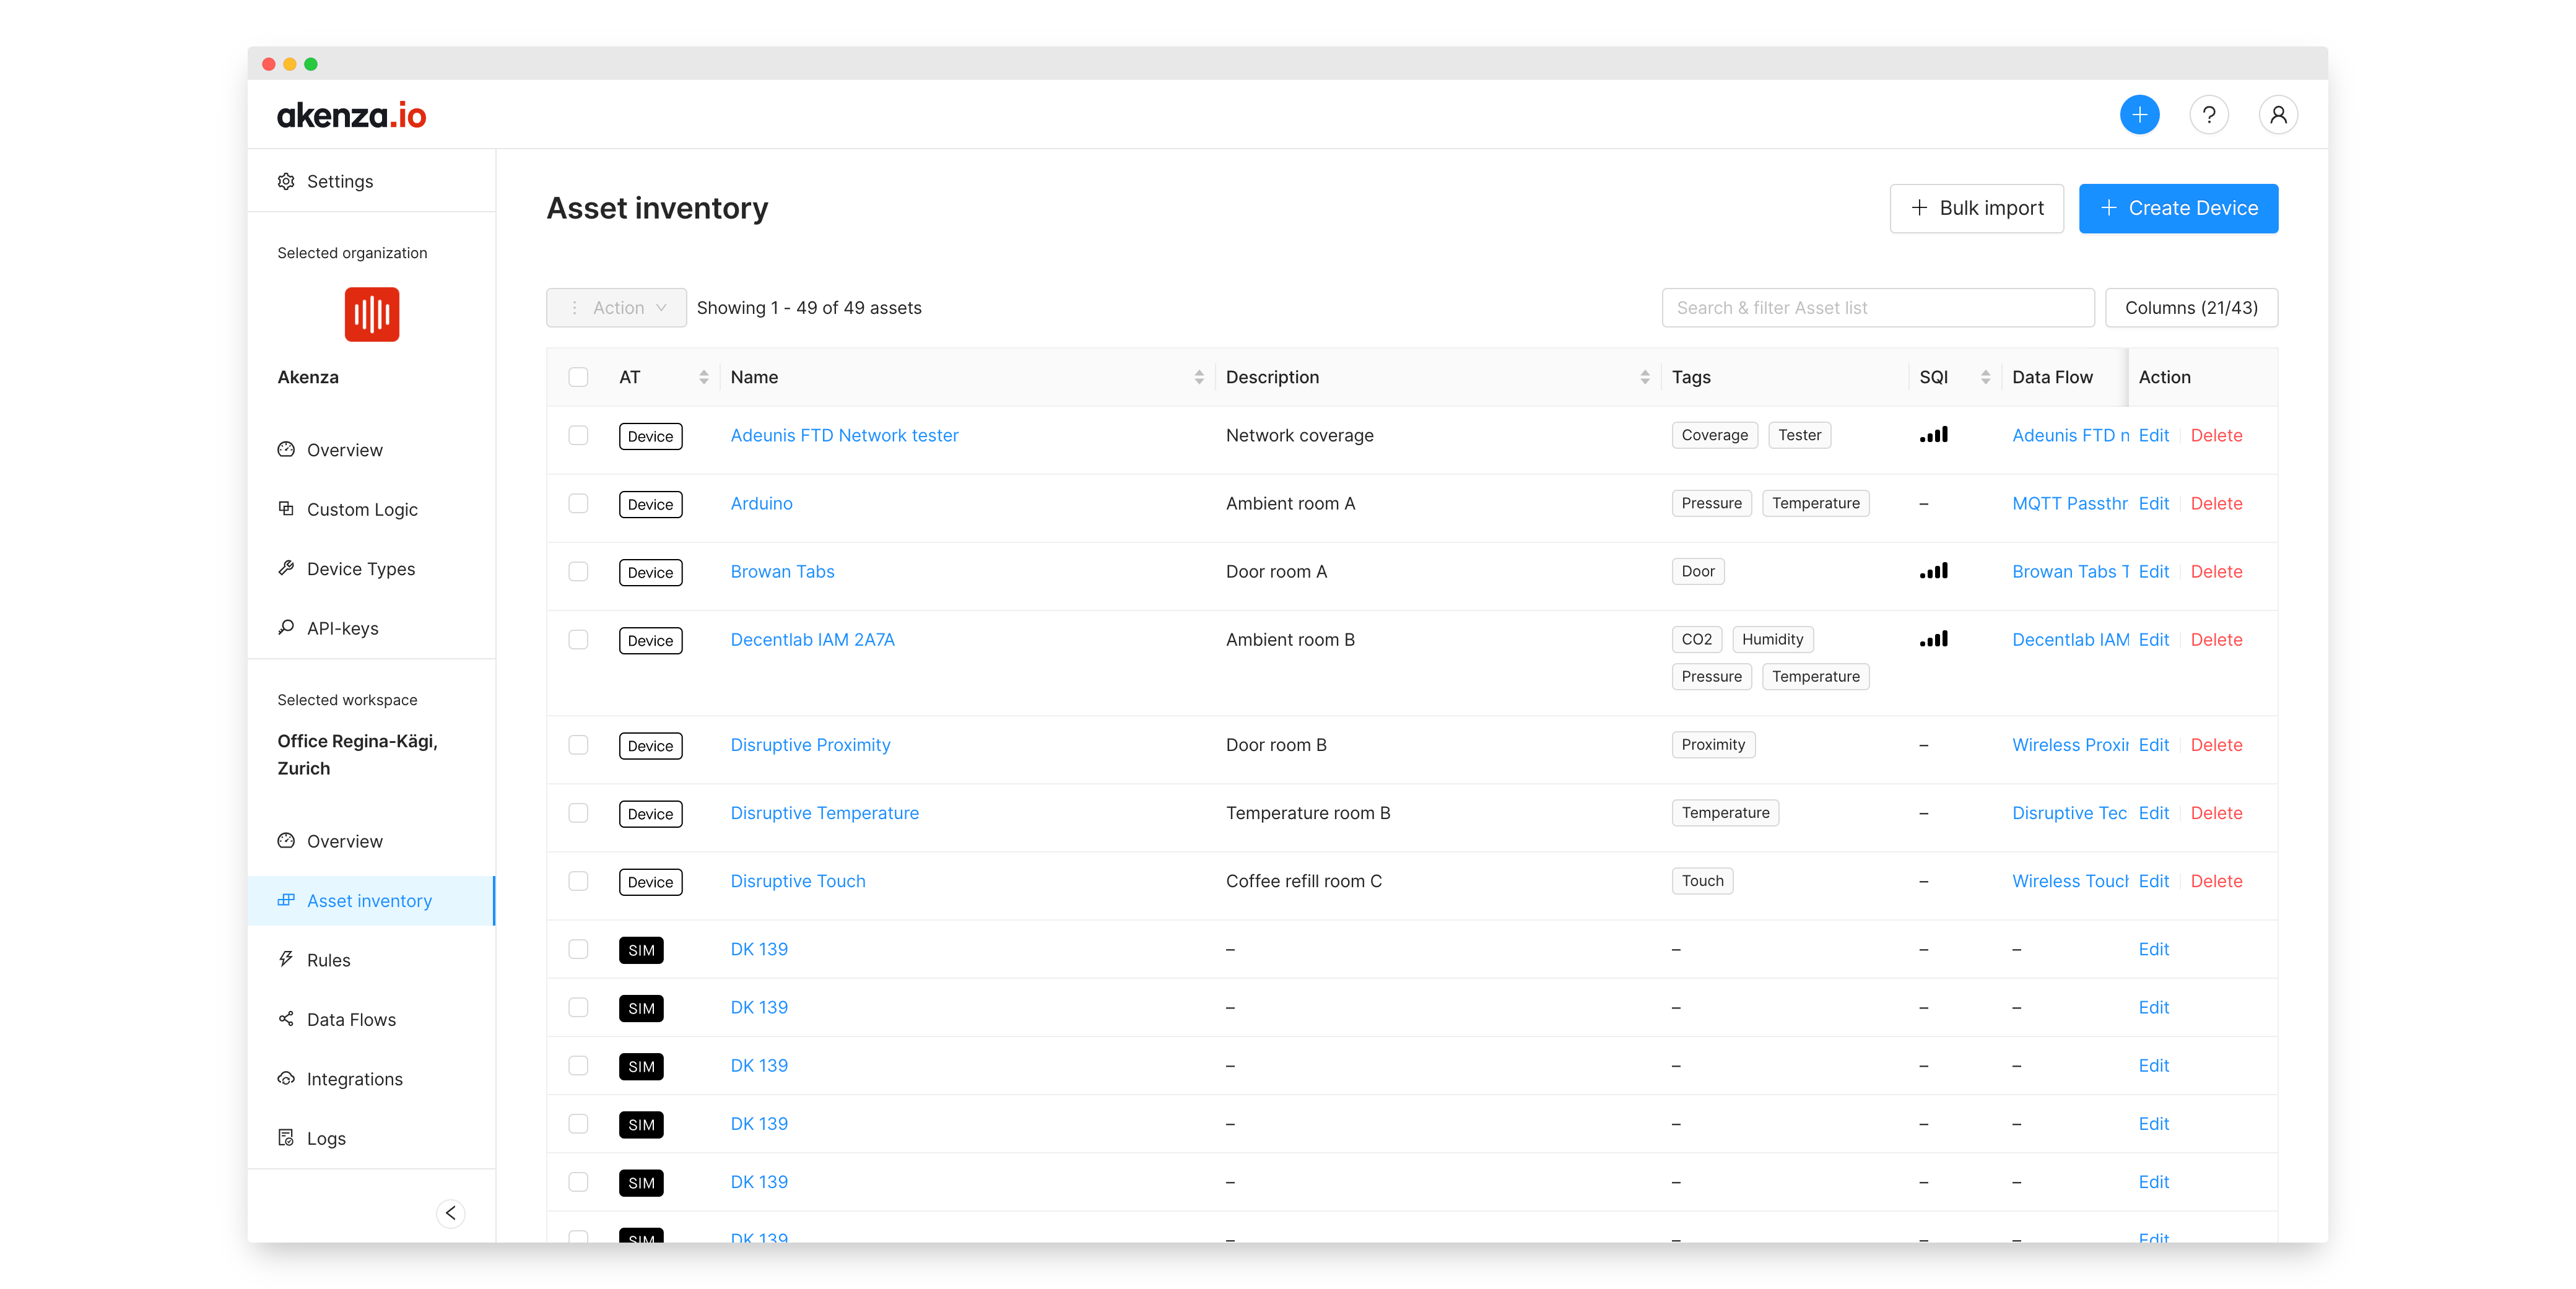Open Settings in the sidebar

(x=340, y=181)
